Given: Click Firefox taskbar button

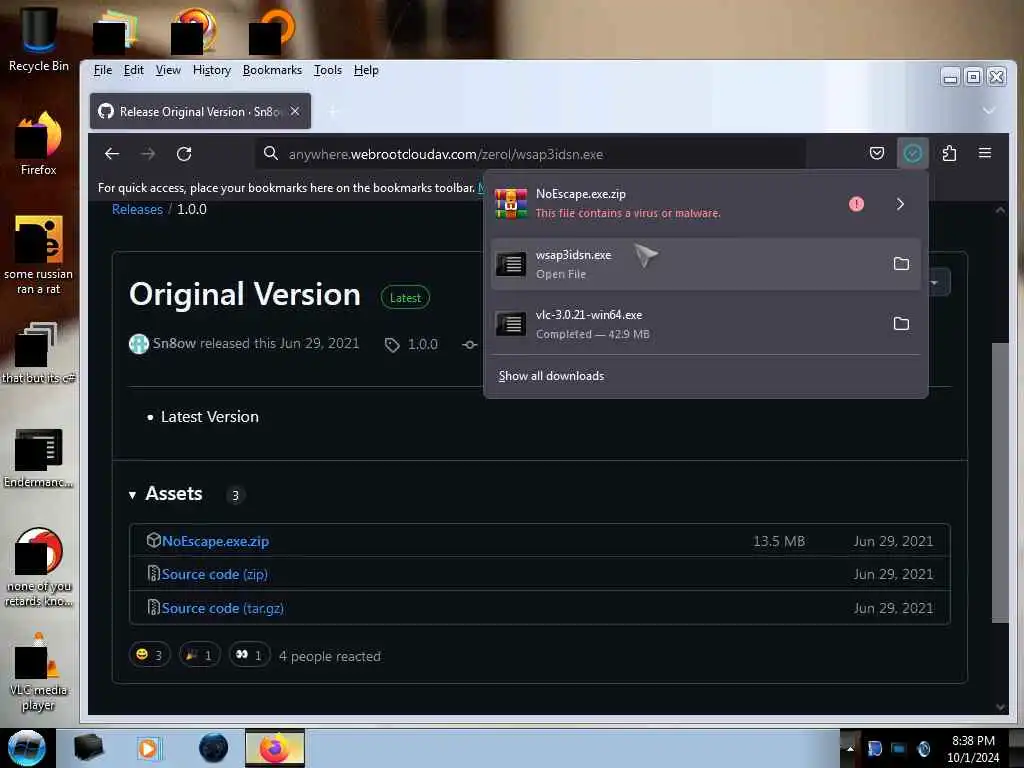Looking at the screenshot, I should coord(275,748).
